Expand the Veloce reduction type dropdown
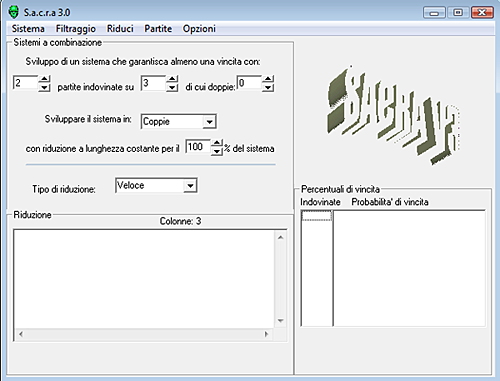The image size is (500, 381). 190,186
